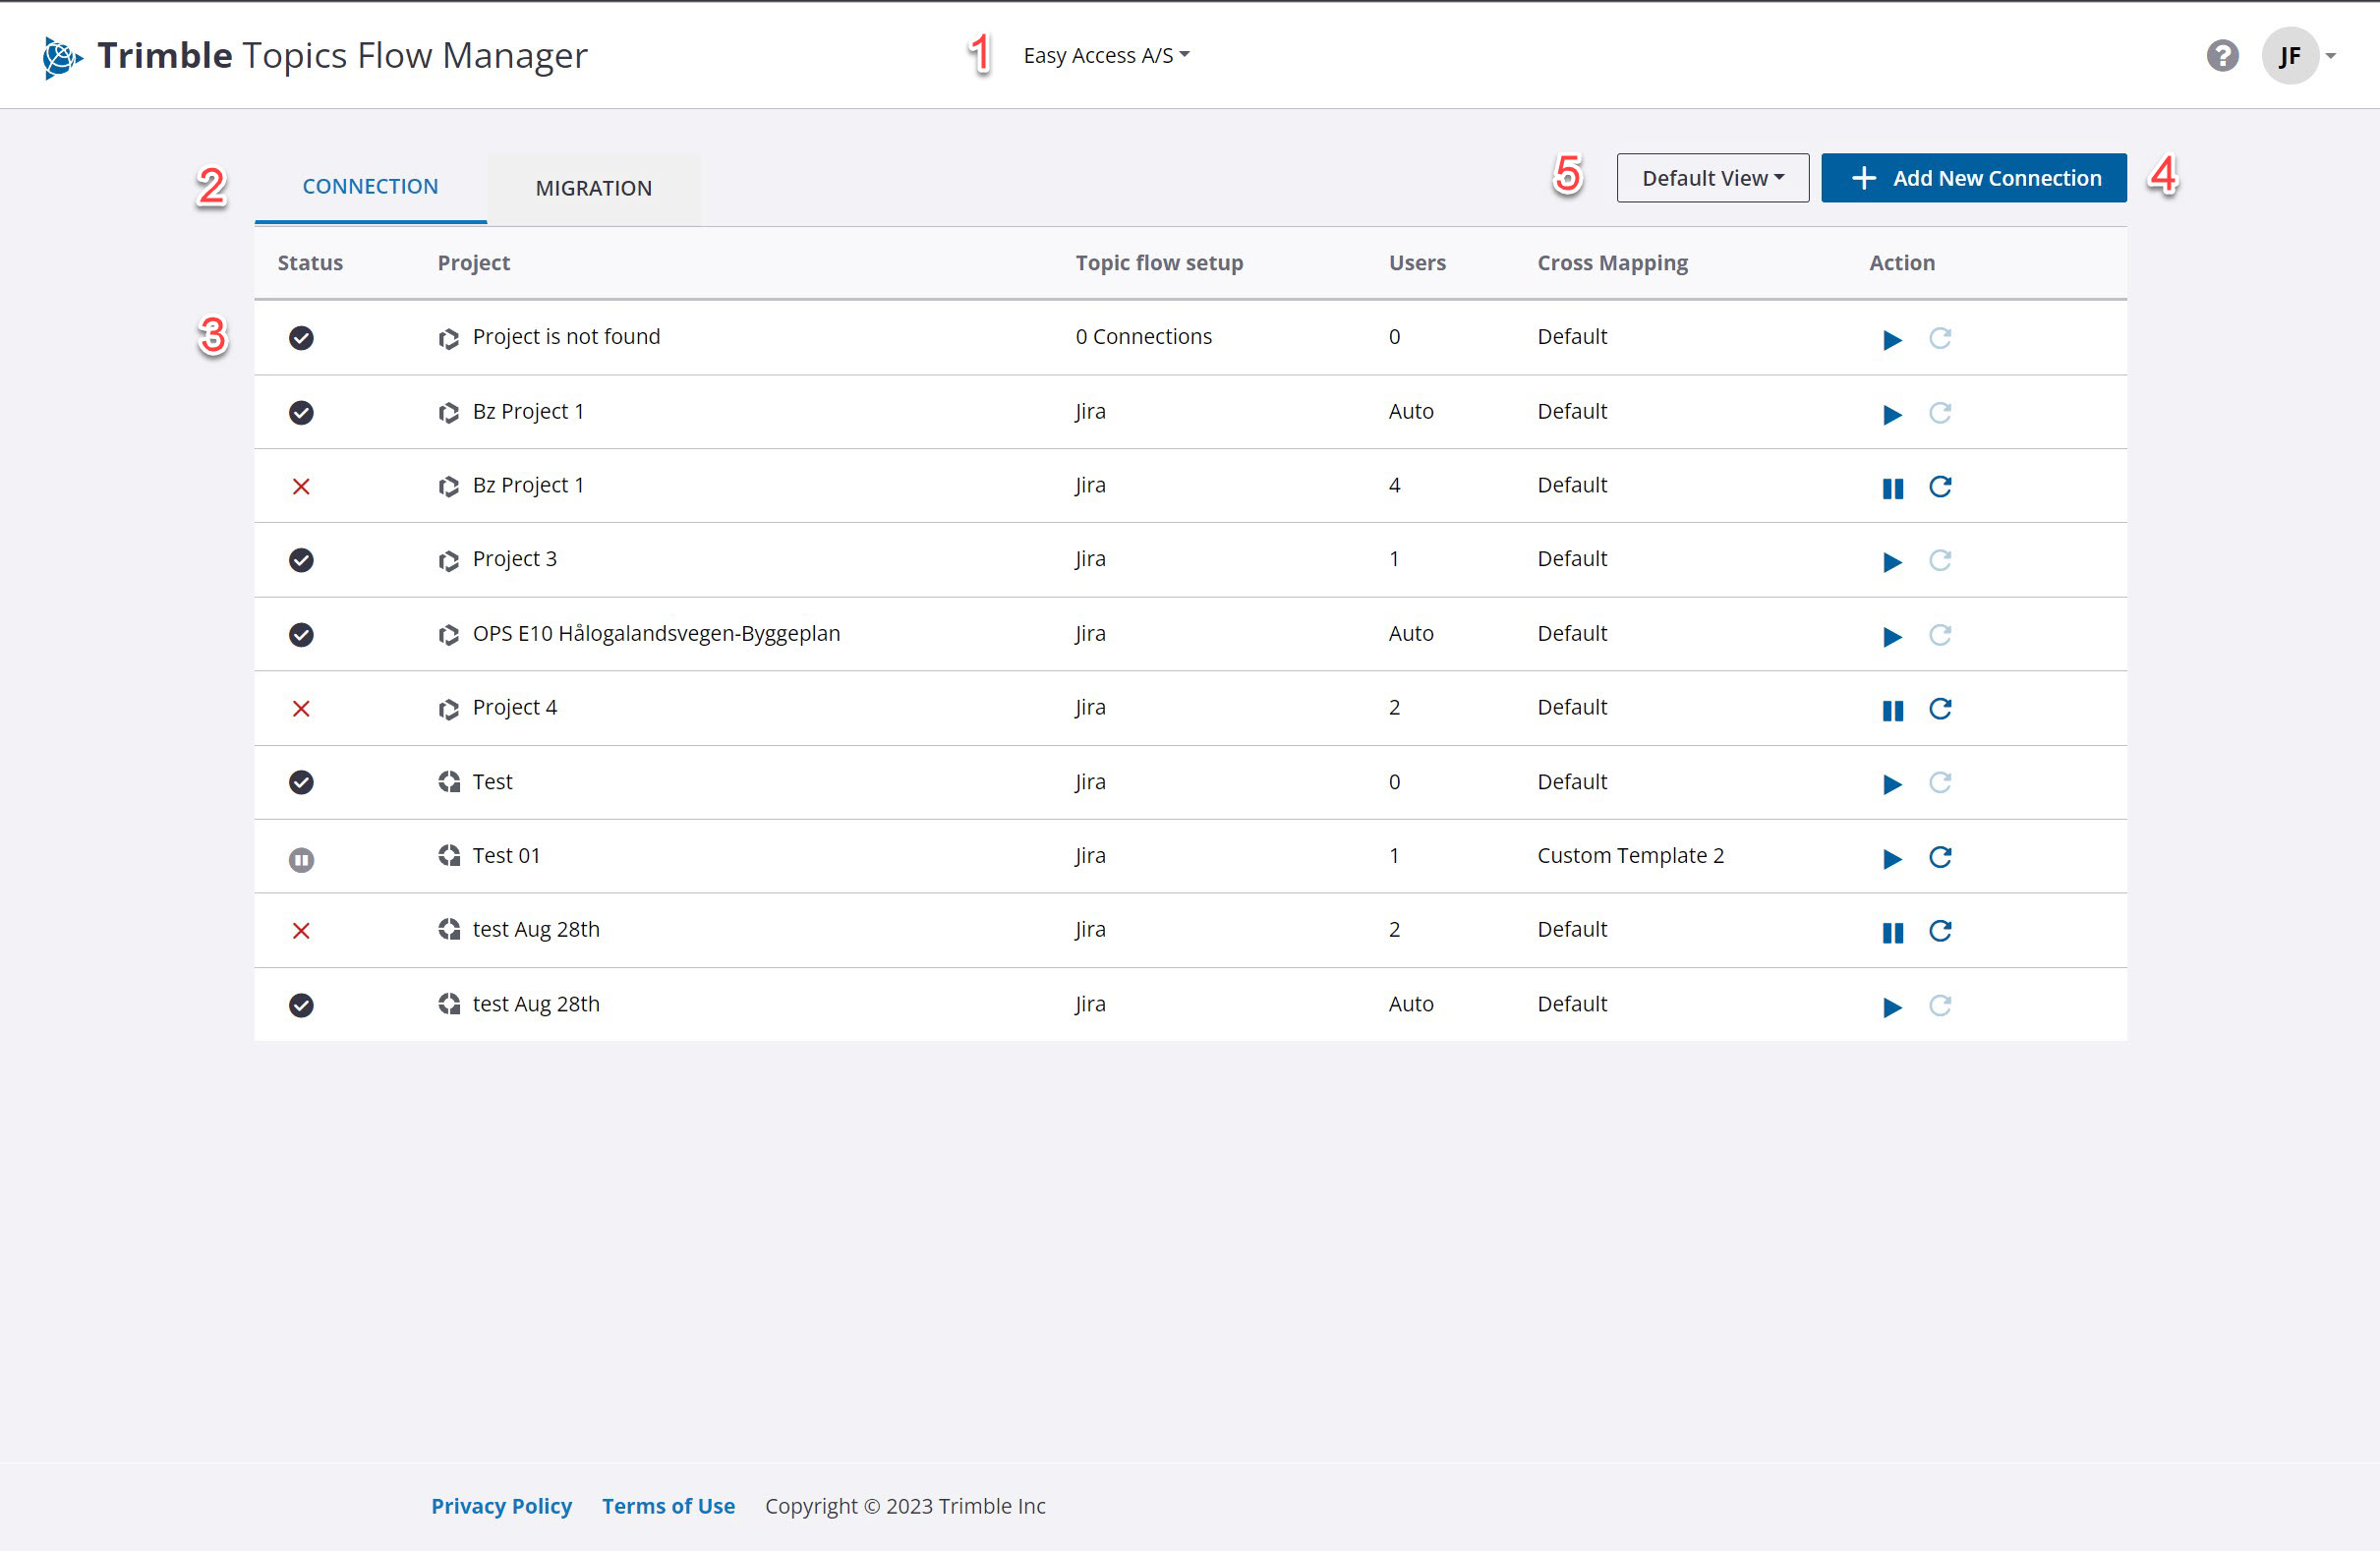
Task: Select the CONNECTION tab
Action: [370, 187]
